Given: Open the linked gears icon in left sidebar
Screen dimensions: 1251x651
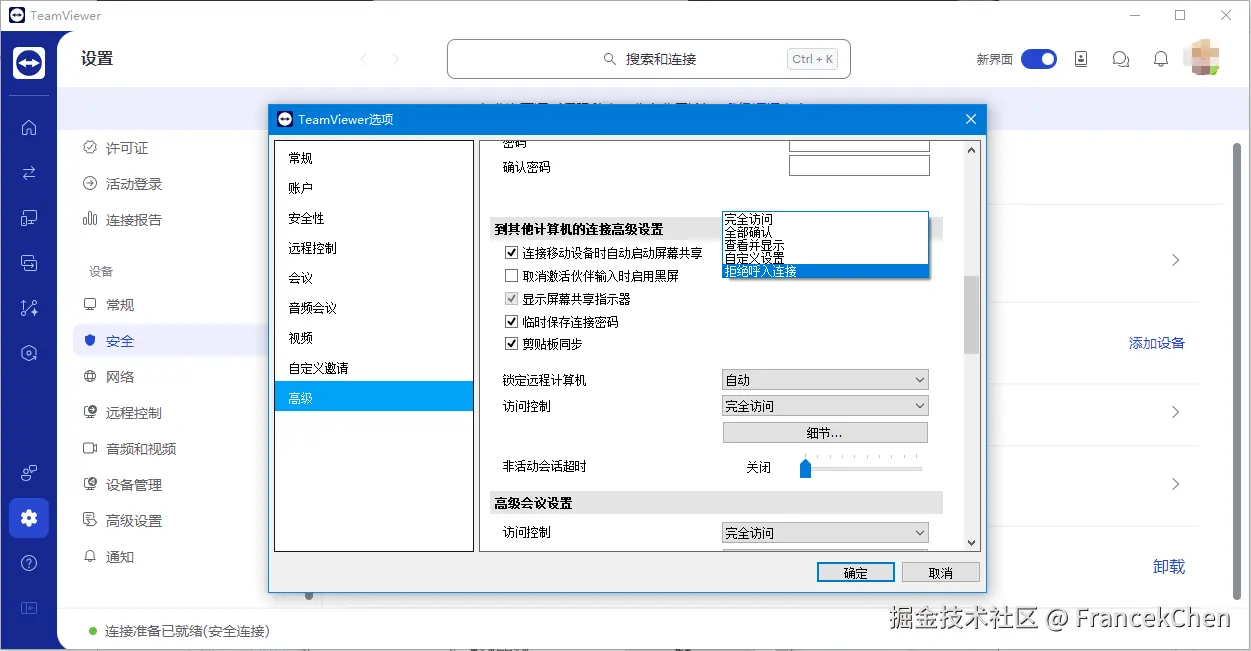Looking at the screenshot, I should pos(29,473).
